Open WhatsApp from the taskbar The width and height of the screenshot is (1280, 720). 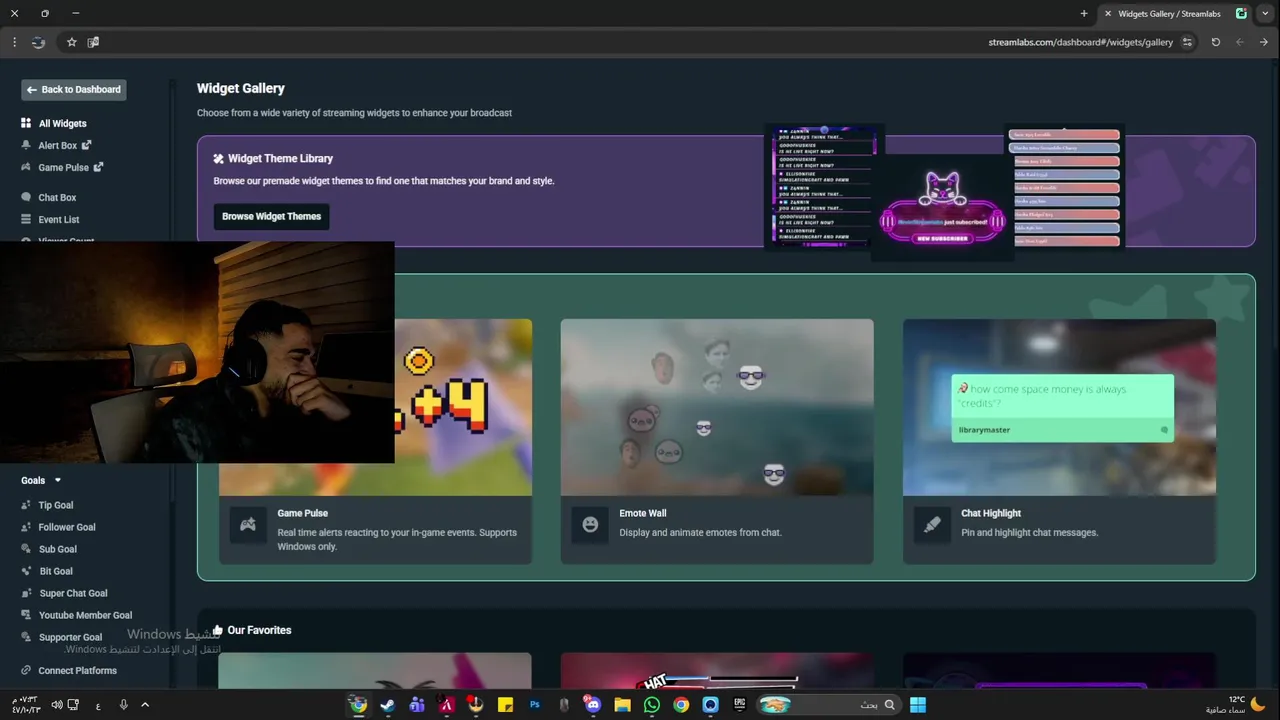652,705
